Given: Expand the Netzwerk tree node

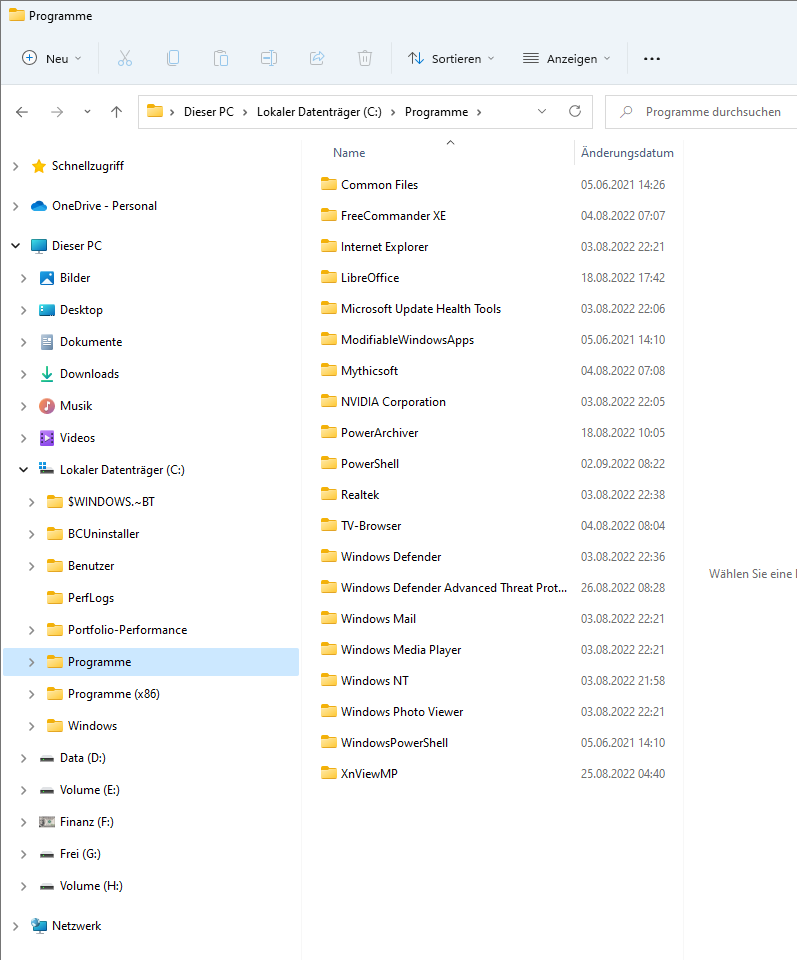Looking at the screenshot, I should 16,926.
